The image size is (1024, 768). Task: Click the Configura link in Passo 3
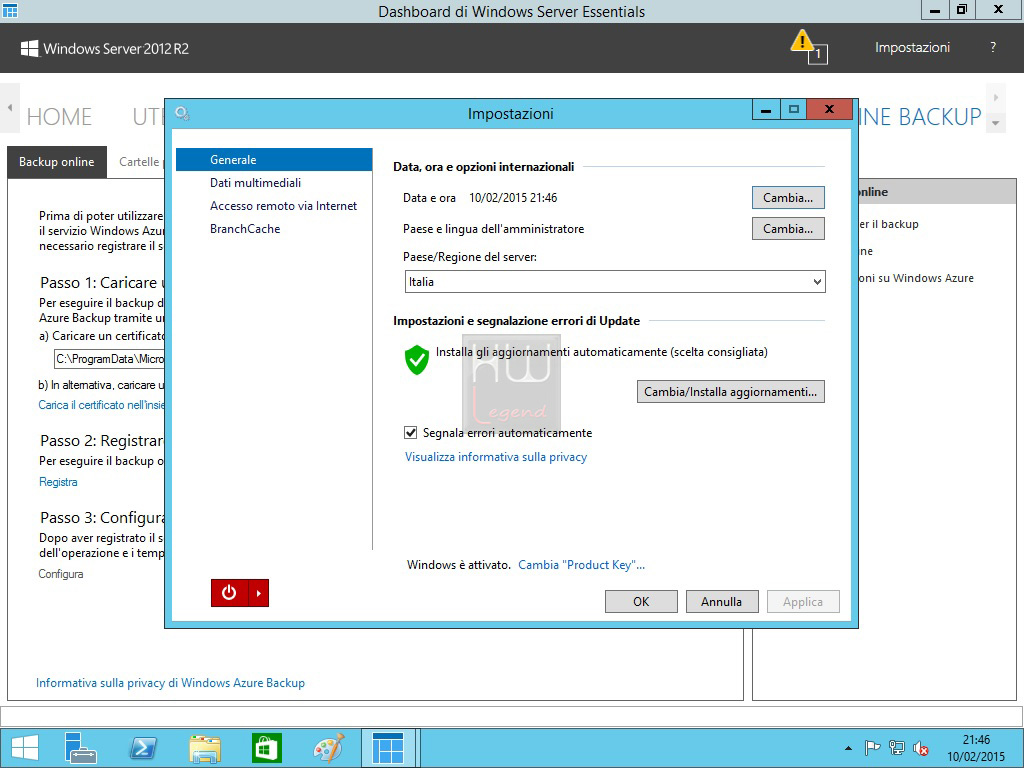pyautogui.click(x=61, y=574)
